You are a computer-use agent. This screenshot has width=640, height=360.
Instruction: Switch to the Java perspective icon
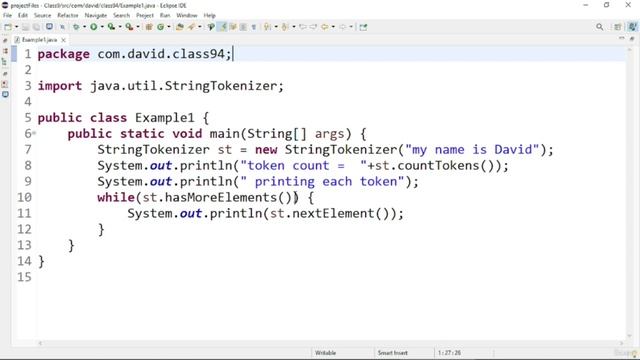pos(632,27)
